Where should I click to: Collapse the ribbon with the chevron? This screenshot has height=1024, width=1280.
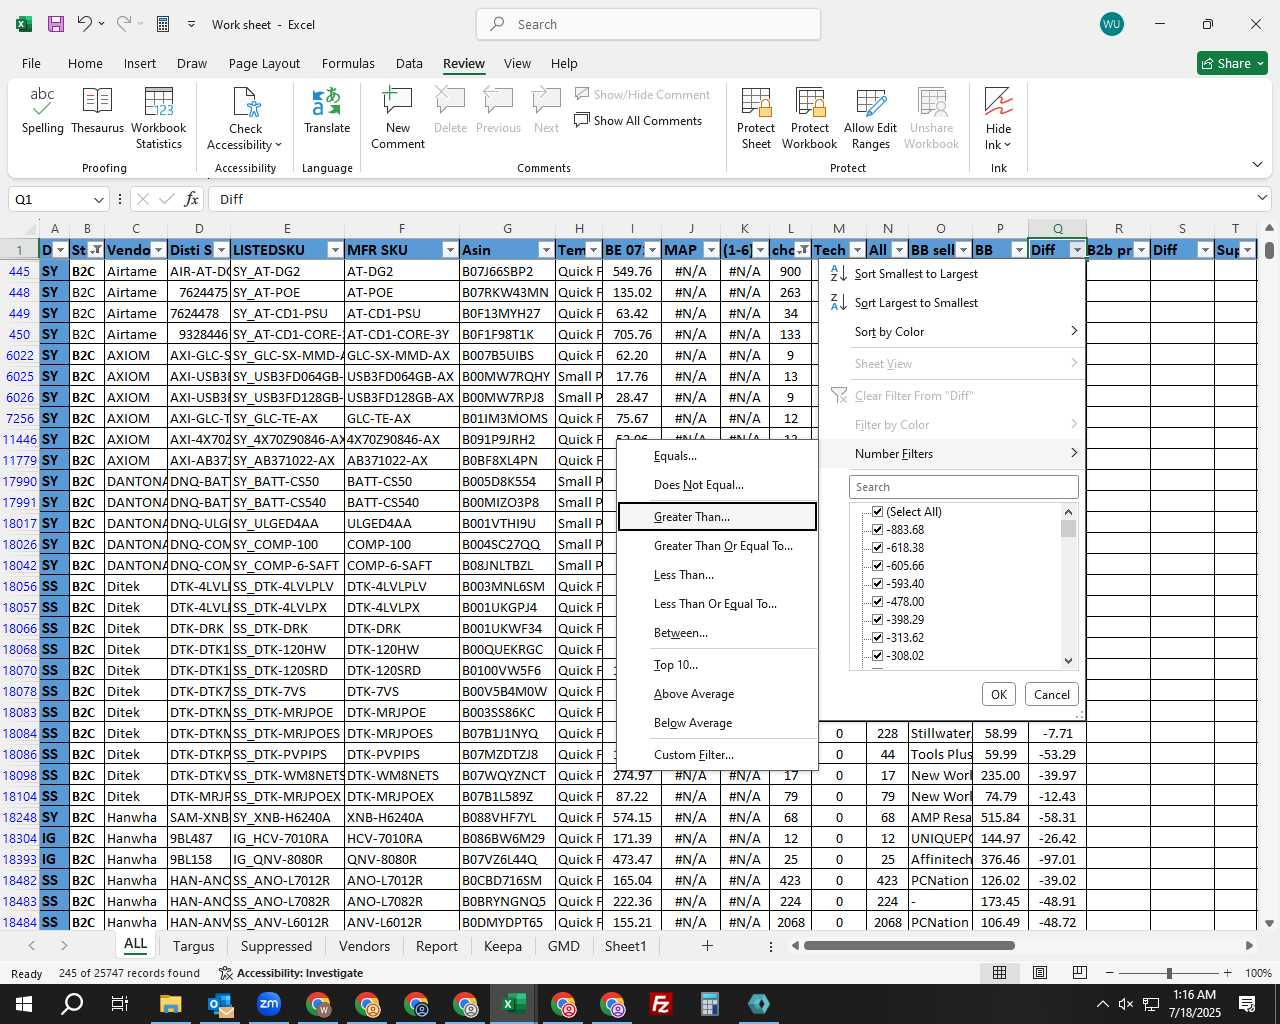click(x=1257, y=164)
